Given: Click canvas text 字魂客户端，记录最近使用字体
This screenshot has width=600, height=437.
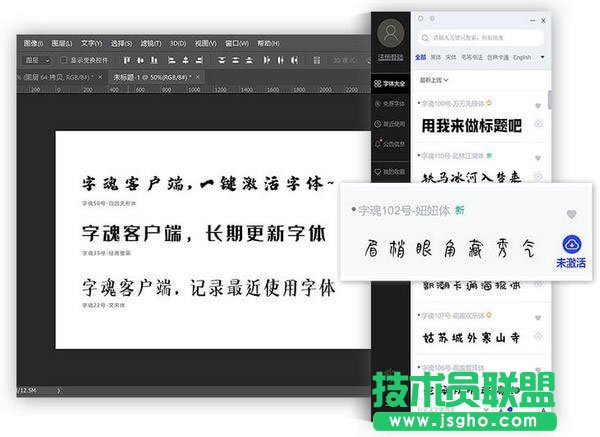Looking at the screenshot, I should [x=208, y=287].
